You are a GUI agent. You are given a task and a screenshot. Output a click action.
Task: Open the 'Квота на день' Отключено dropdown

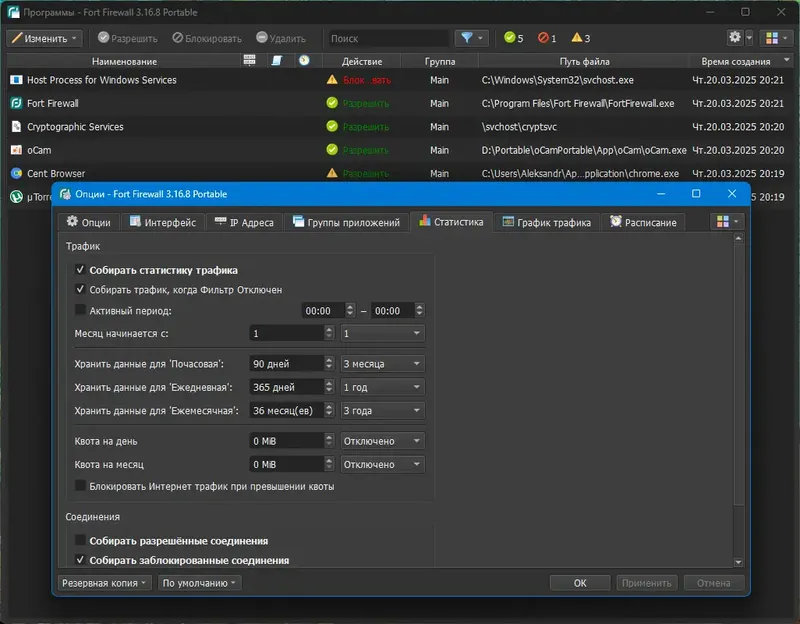pos(382,441)
